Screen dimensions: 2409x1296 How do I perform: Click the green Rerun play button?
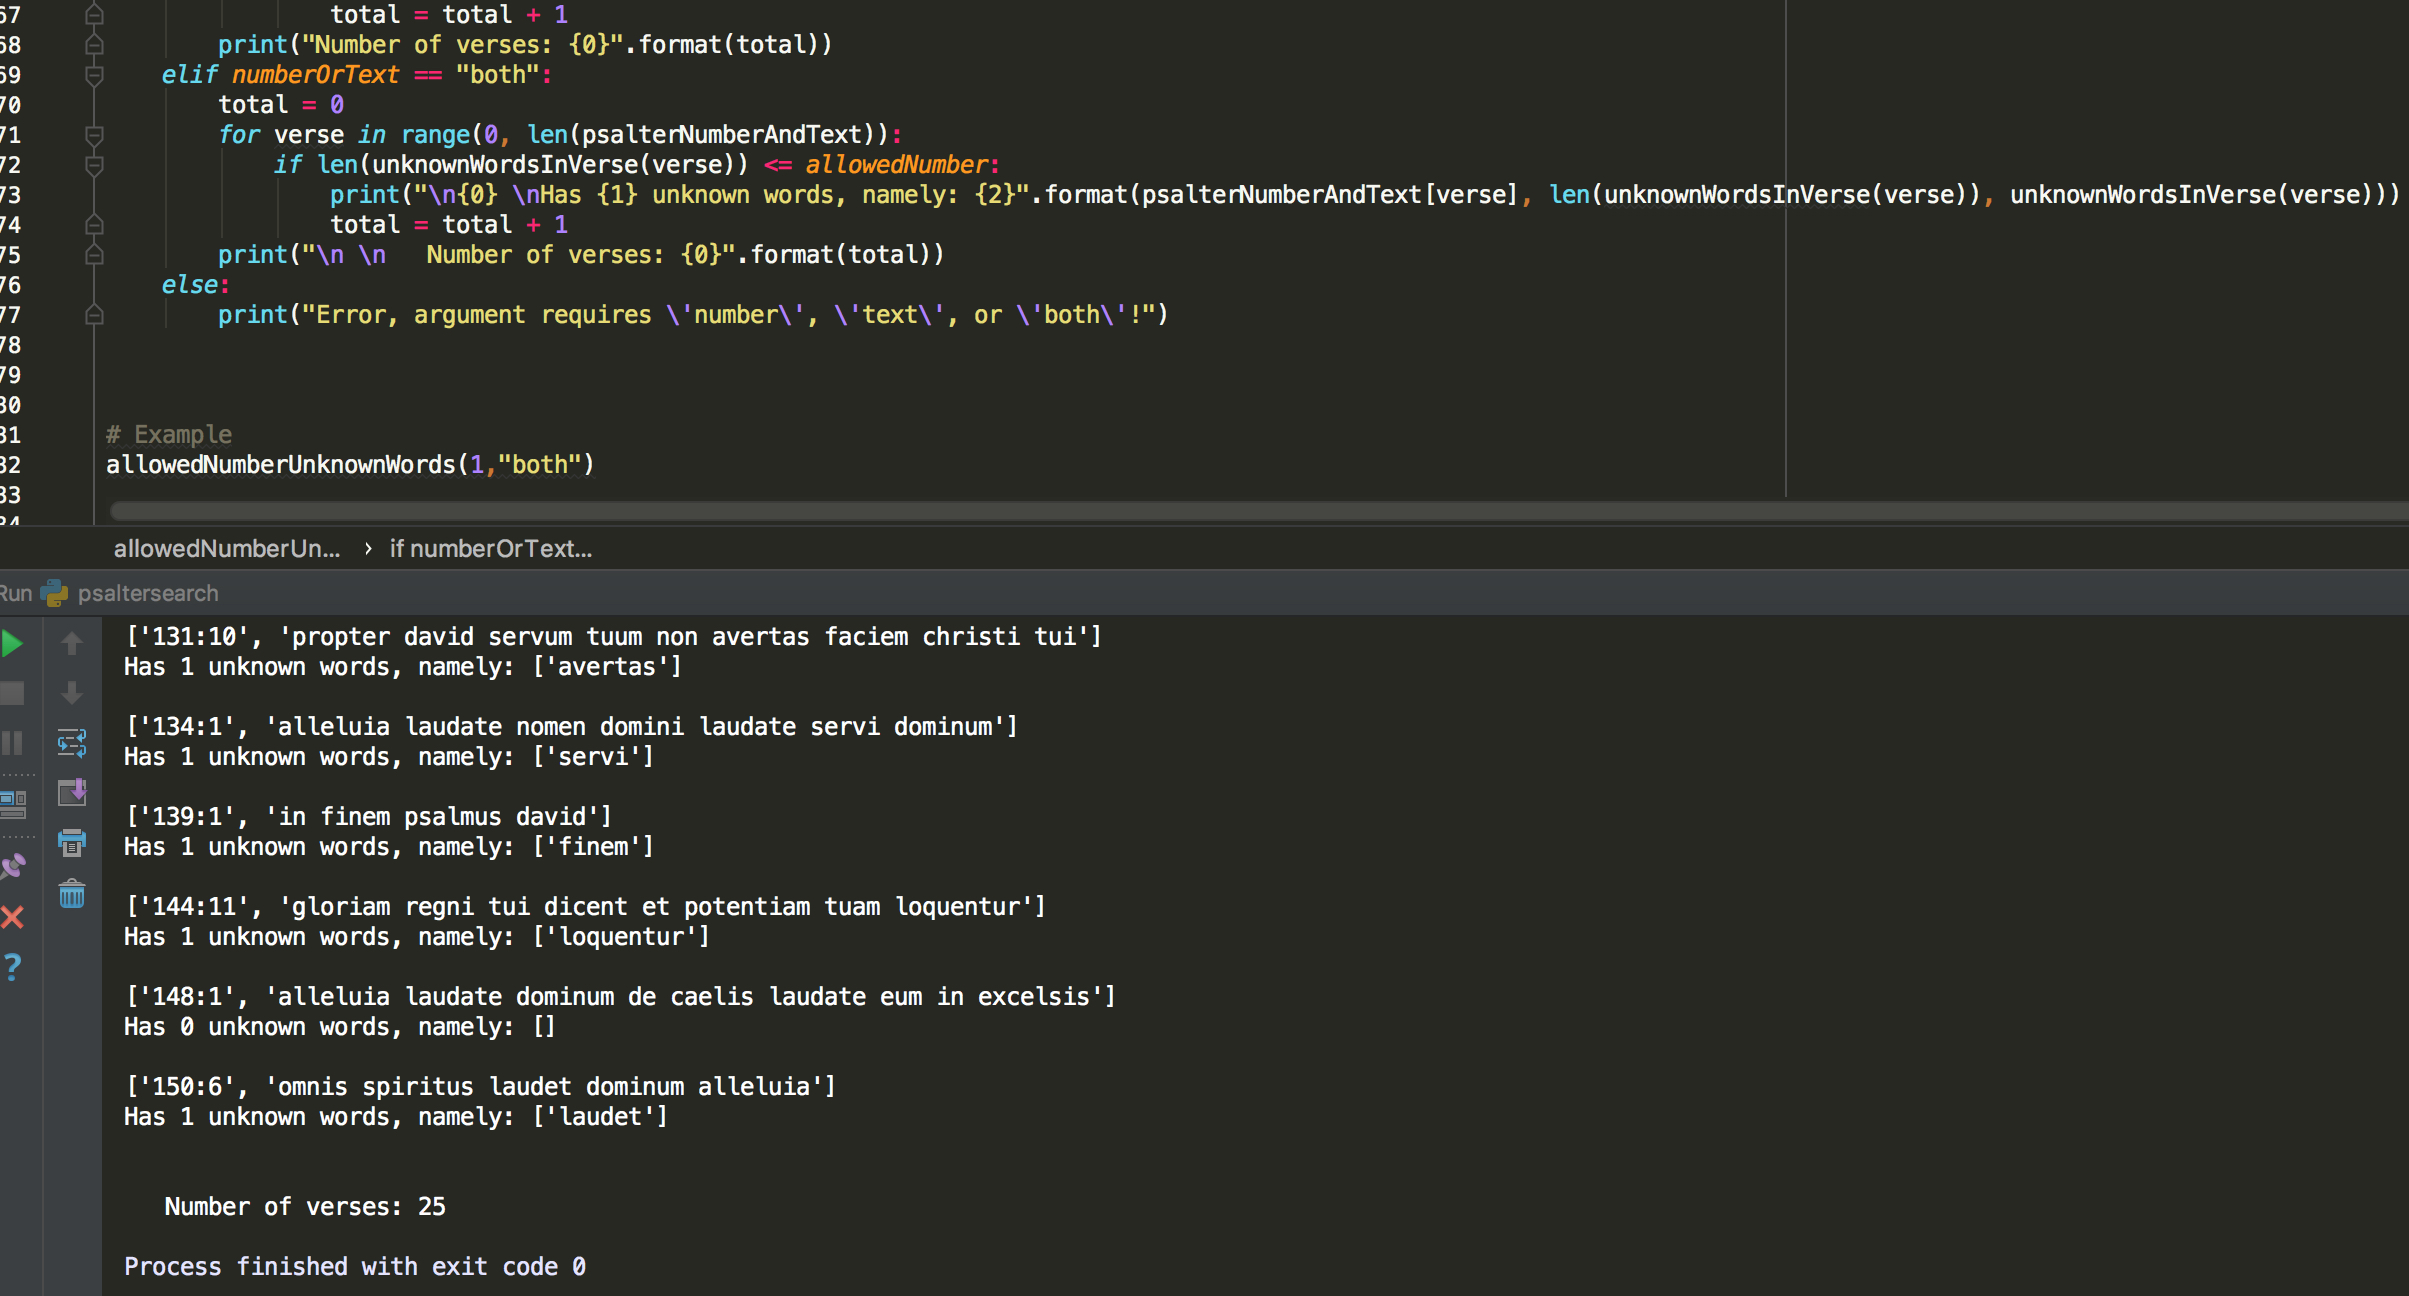12,644
